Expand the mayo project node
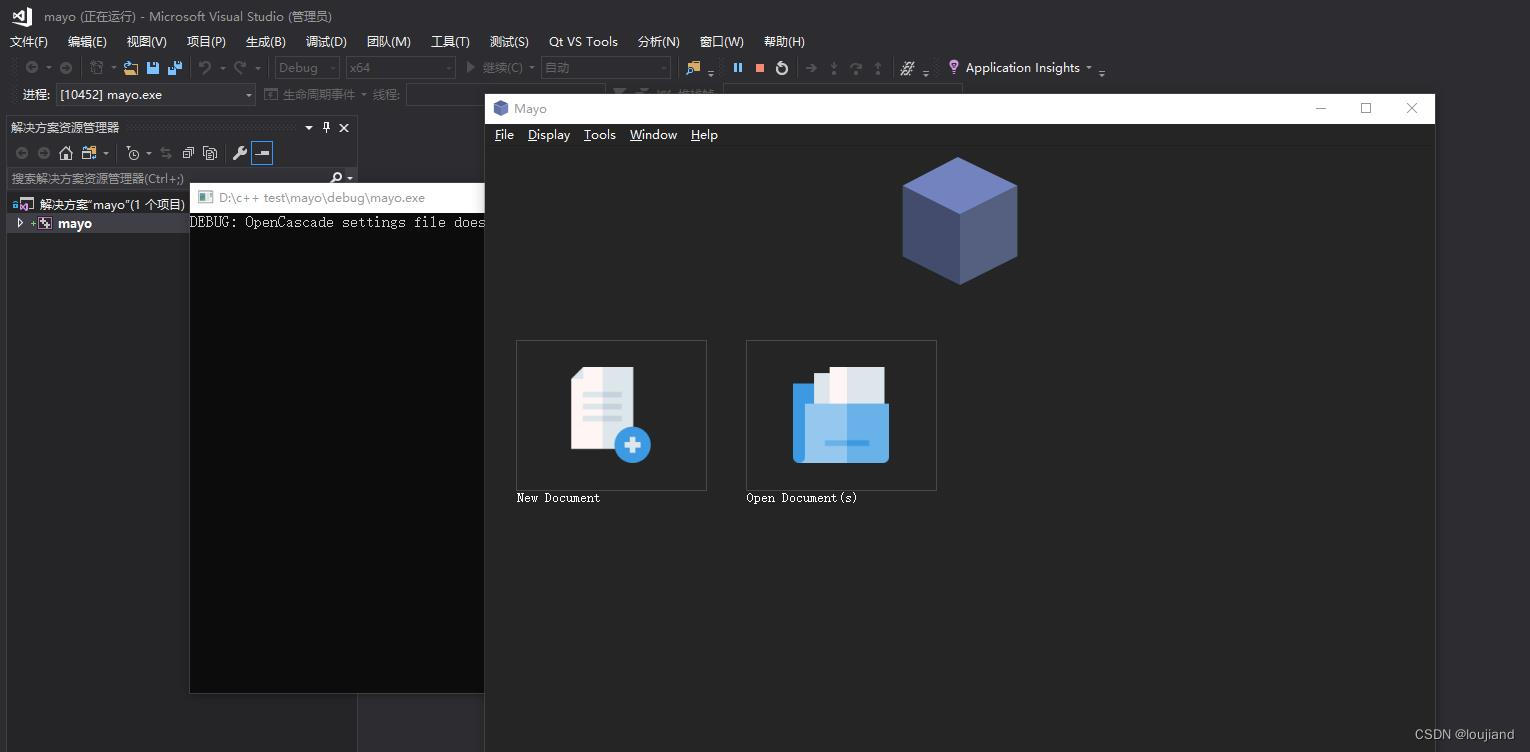1530x752 pixels. tap(20, 222)
